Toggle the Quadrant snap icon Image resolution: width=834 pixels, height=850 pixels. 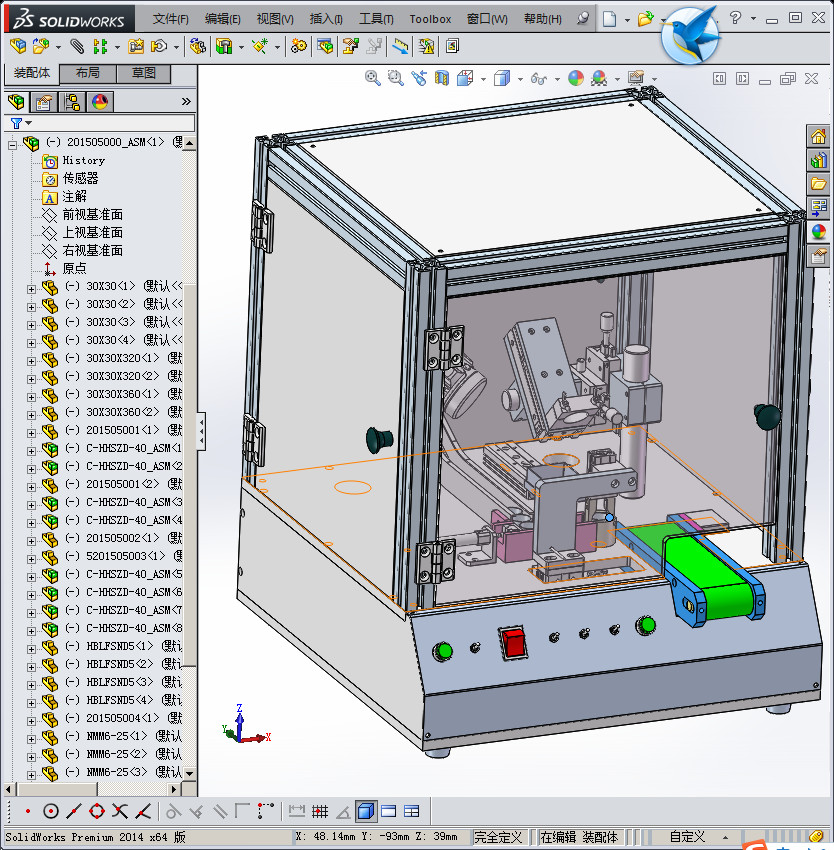point(97,812)
